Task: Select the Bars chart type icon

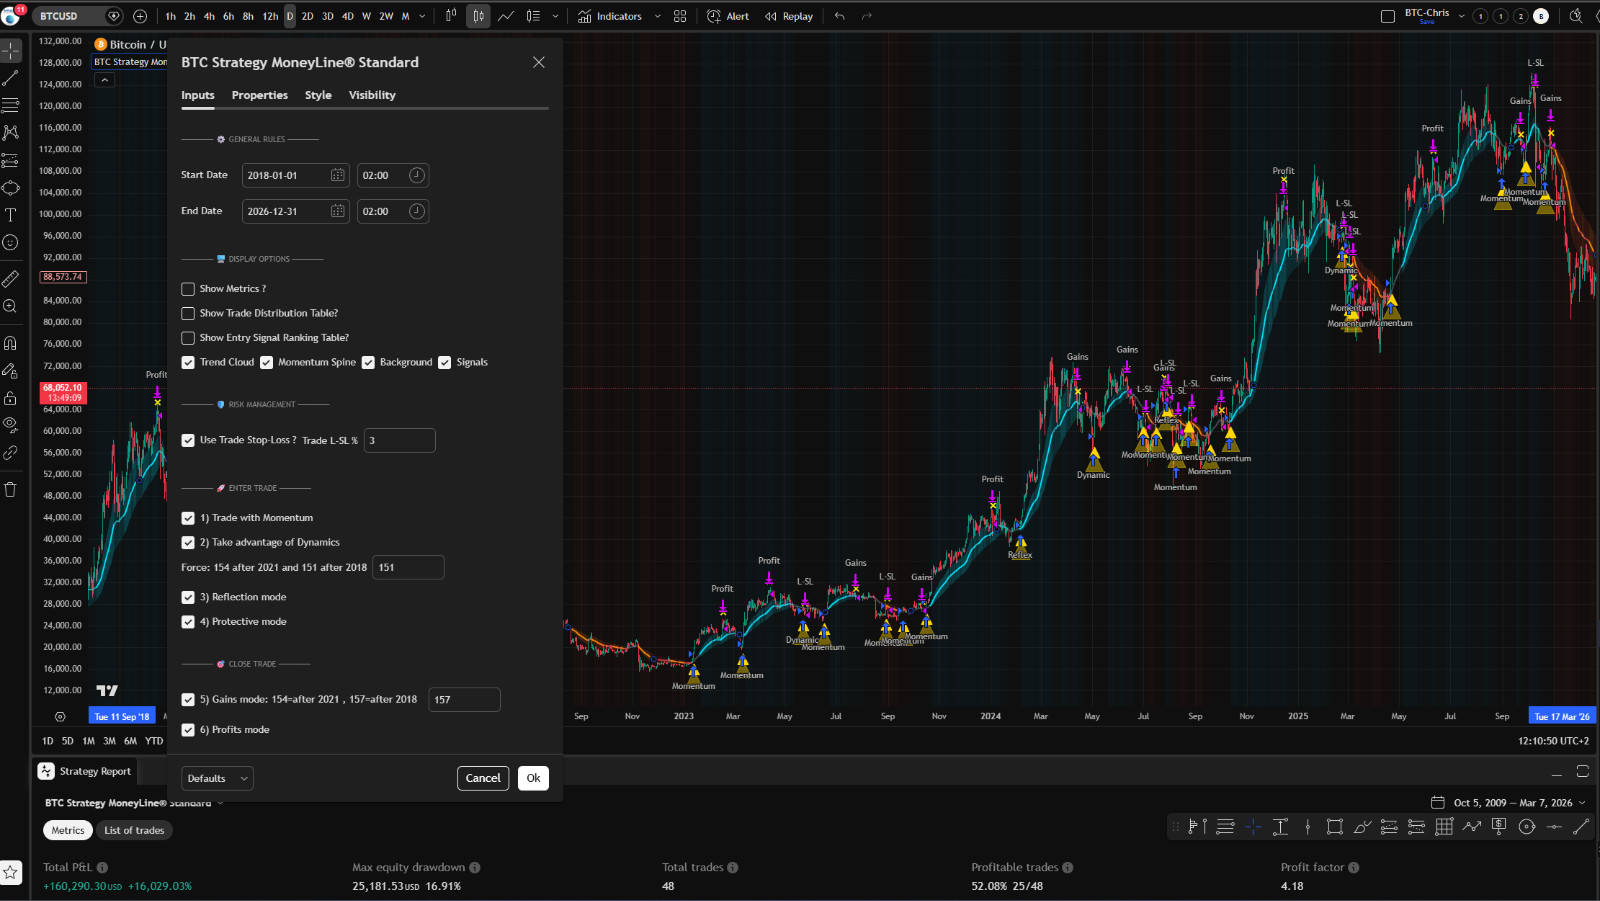Action: pos(451,16)
